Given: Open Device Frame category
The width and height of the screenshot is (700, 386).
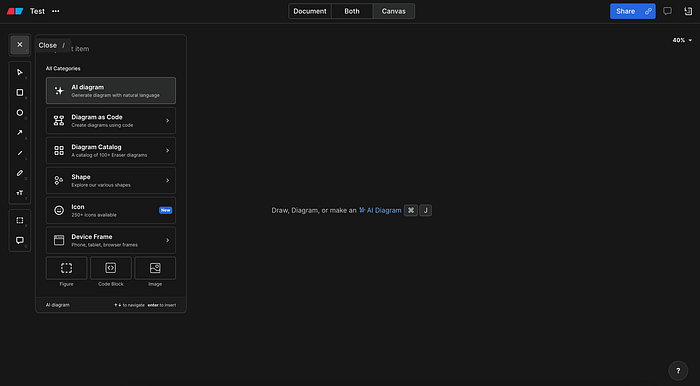Looking at the screenshot, I should point(111,240).
